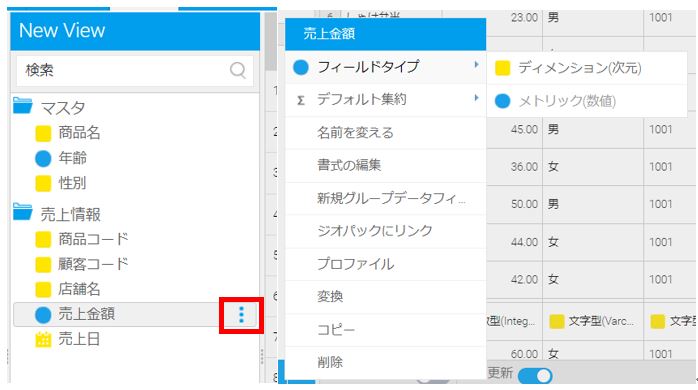The image size is (698, 390).
Task: Choose 変換 menu entry
Action: point(386,297)
